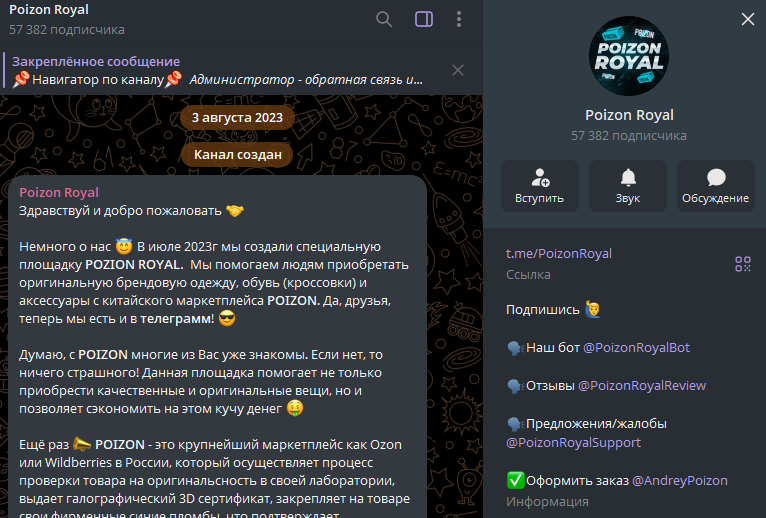766x518 pixels.
Task: Open the Poizon Royal channel avatar
Action: (629, 56)
